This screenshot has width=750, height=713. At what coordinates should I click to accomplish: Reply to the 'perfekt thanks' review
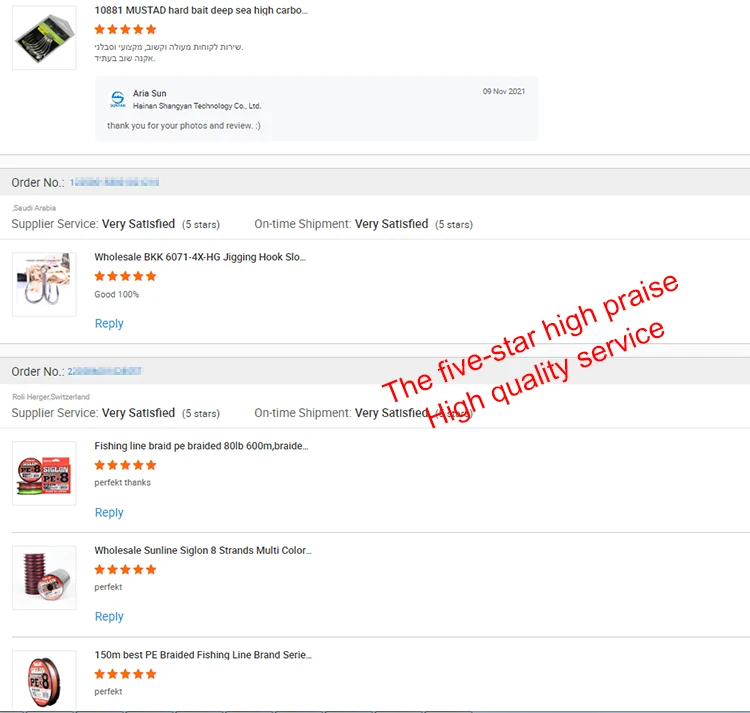109,513
